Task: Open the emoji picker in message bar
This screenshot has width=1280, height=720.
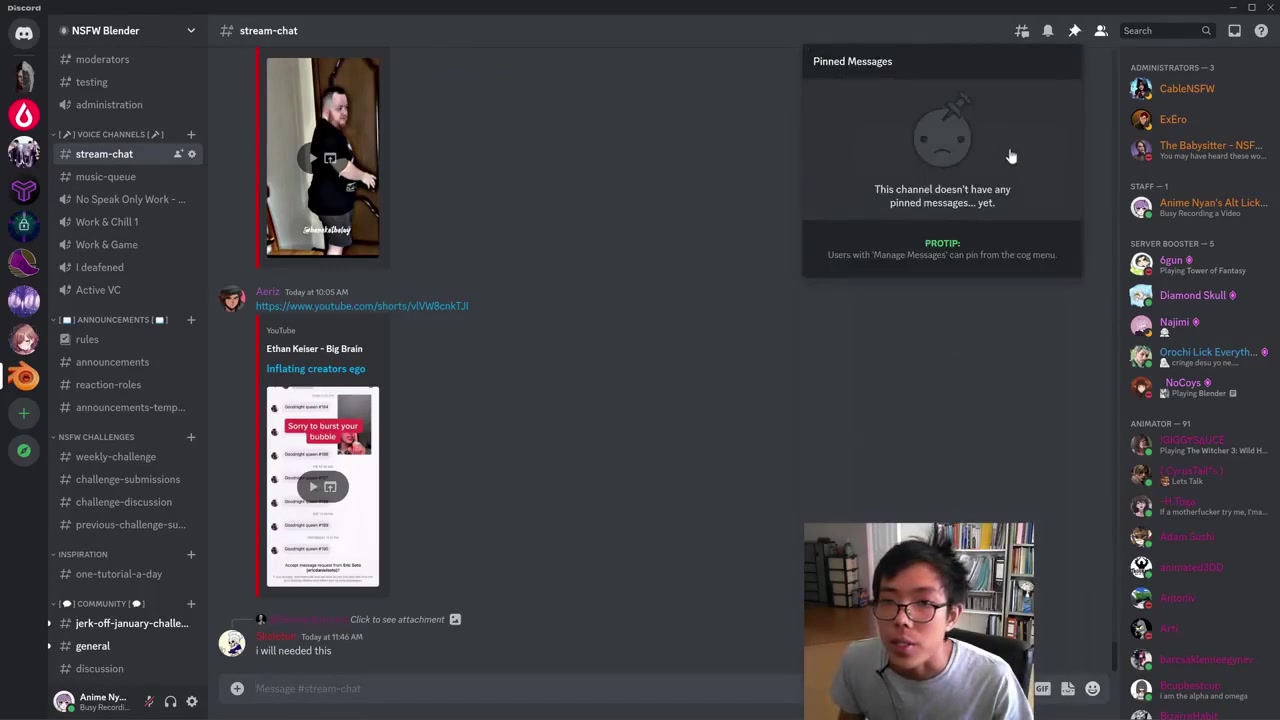Action: click(1092, 688)
